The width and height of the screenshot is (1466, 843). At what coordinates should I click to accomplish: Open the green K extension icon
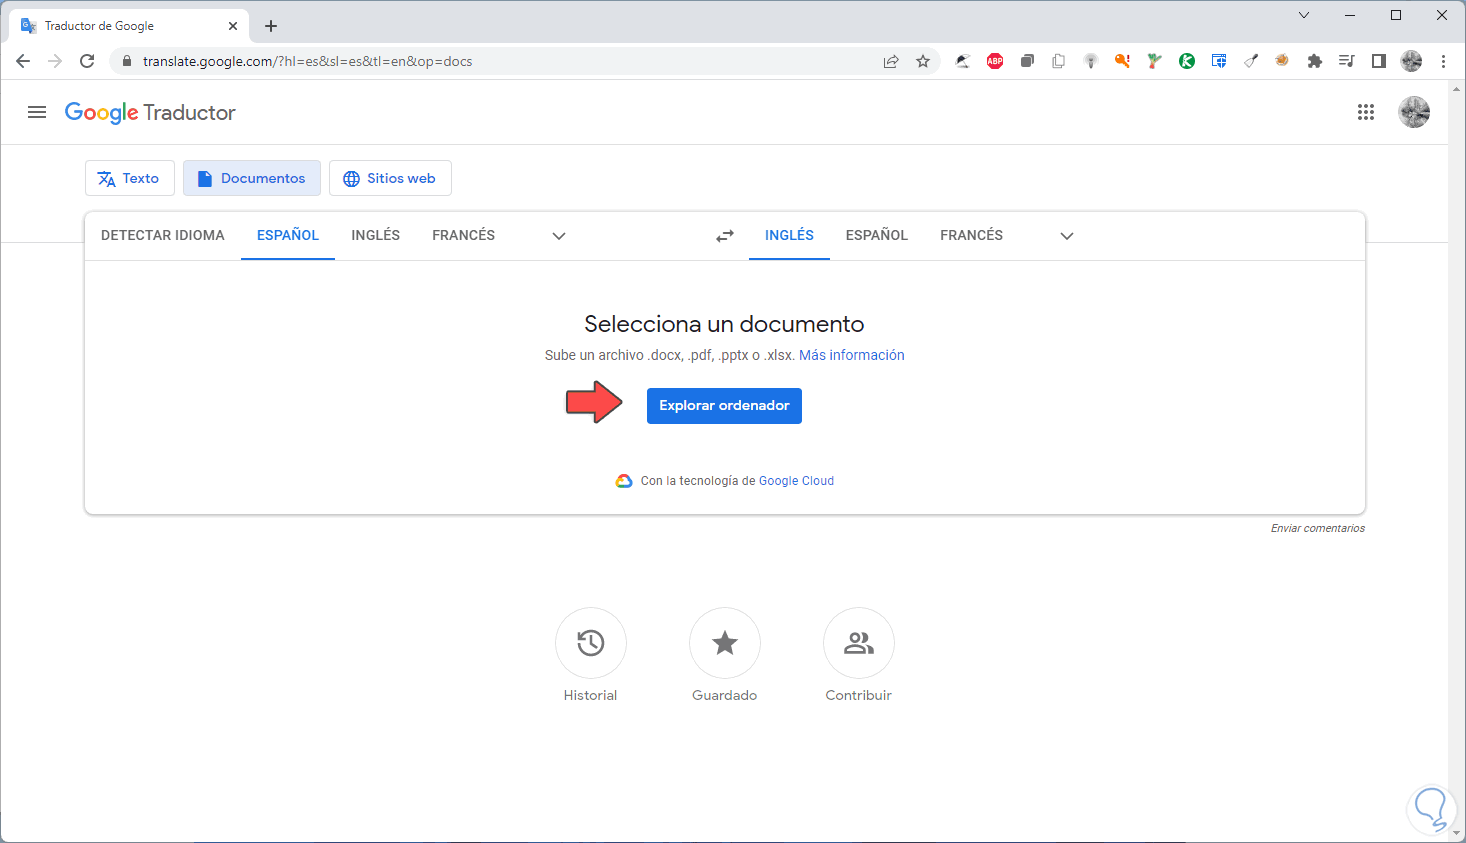(1187, 61)
